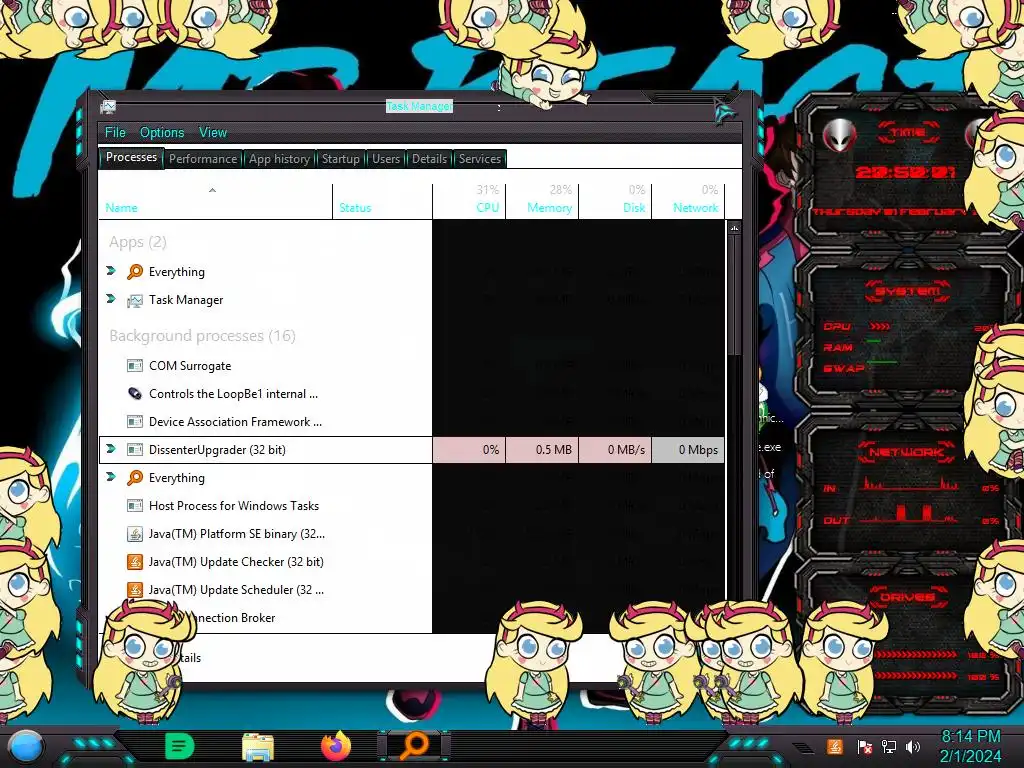Expand the DissenterUpgrader (32 bit) process
Viewport: 1024px width, 768px height.
(x=110, y=449)
